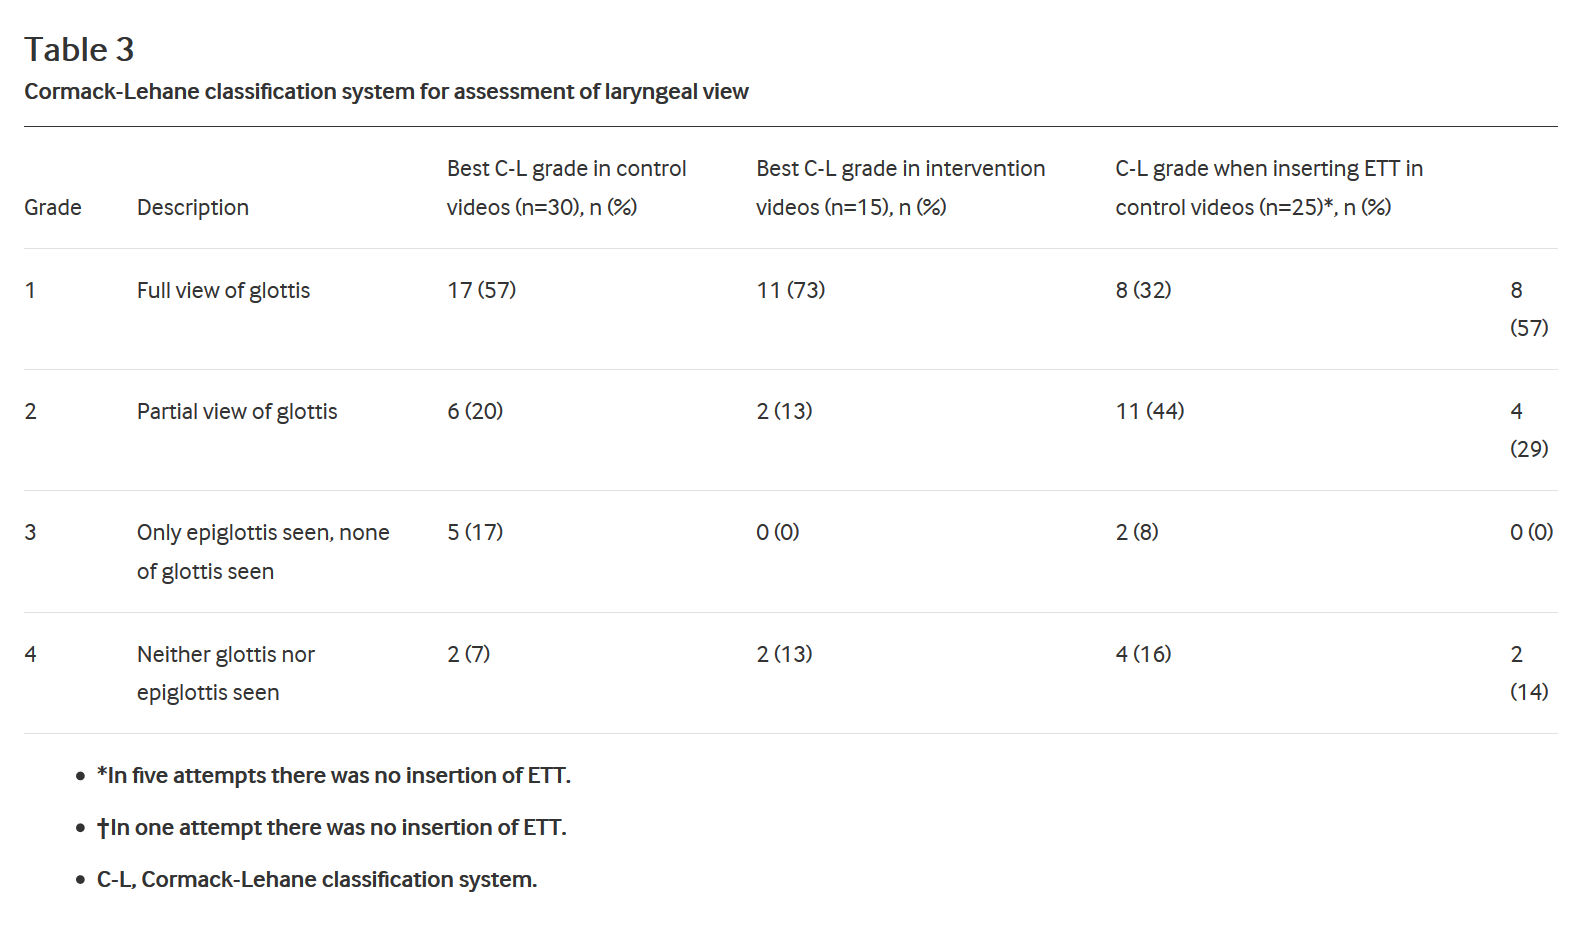1581x943 pixels.
Task: Select the "Only epiglottis seen" description cell
Action: coord(263,551)
